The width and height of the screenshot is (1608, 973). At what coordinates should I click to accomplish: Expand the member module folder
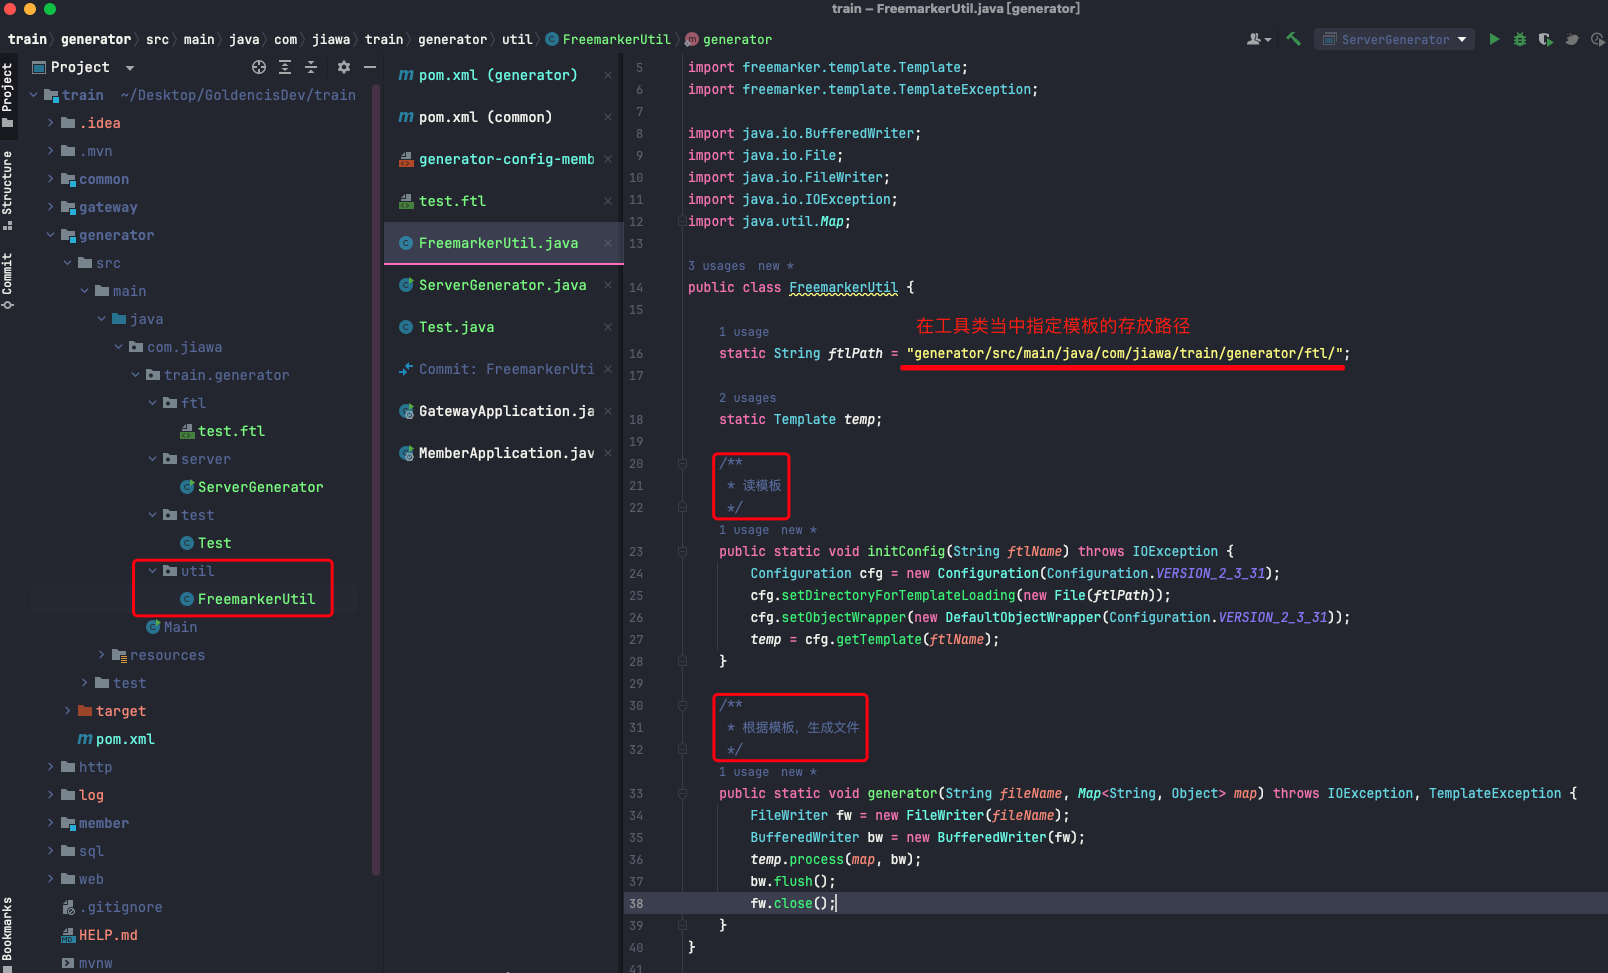click(50, 823)
